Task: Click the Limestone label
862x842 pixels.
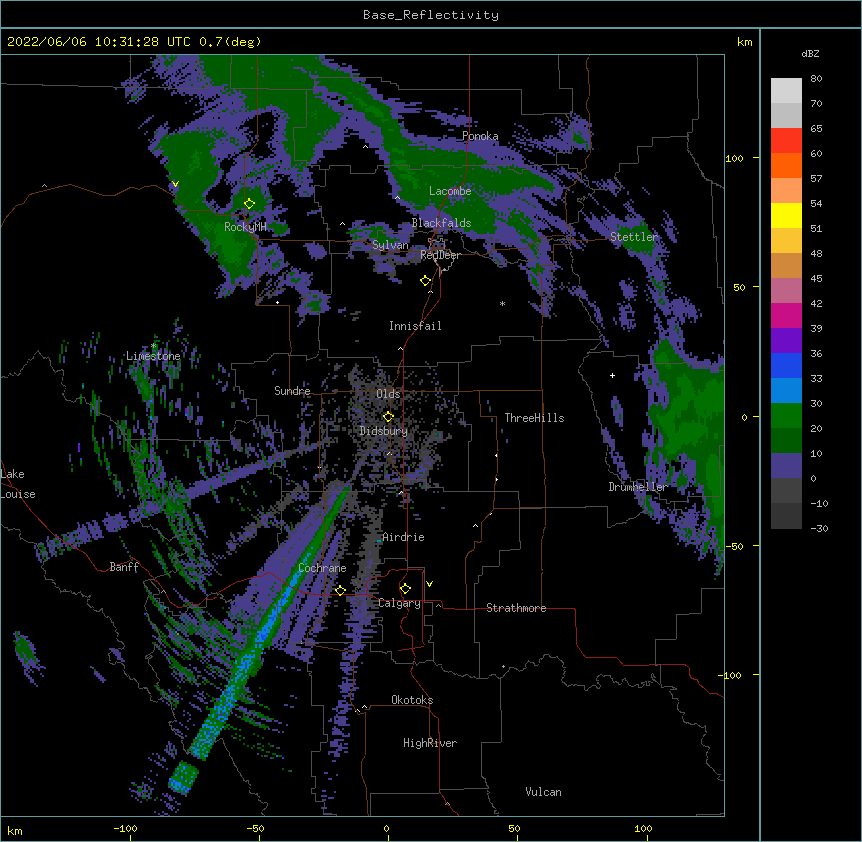Action: 153,356
